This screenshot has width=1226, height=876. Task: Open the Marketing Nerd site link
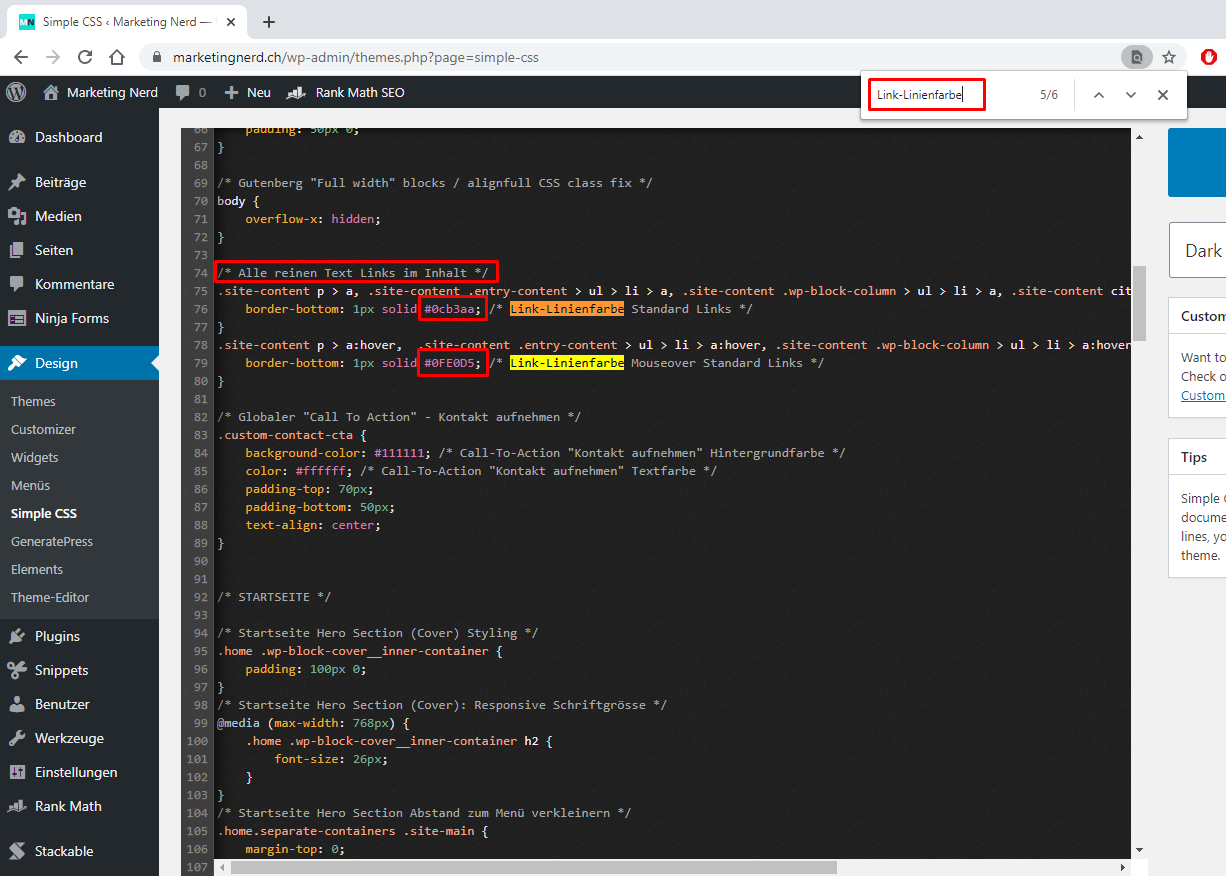click(x=101, y=92)
